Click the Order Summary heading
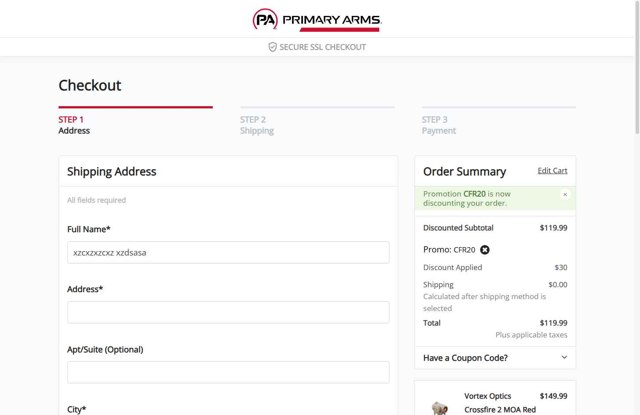Screen dimensions: 640x415 click(464, 172)
